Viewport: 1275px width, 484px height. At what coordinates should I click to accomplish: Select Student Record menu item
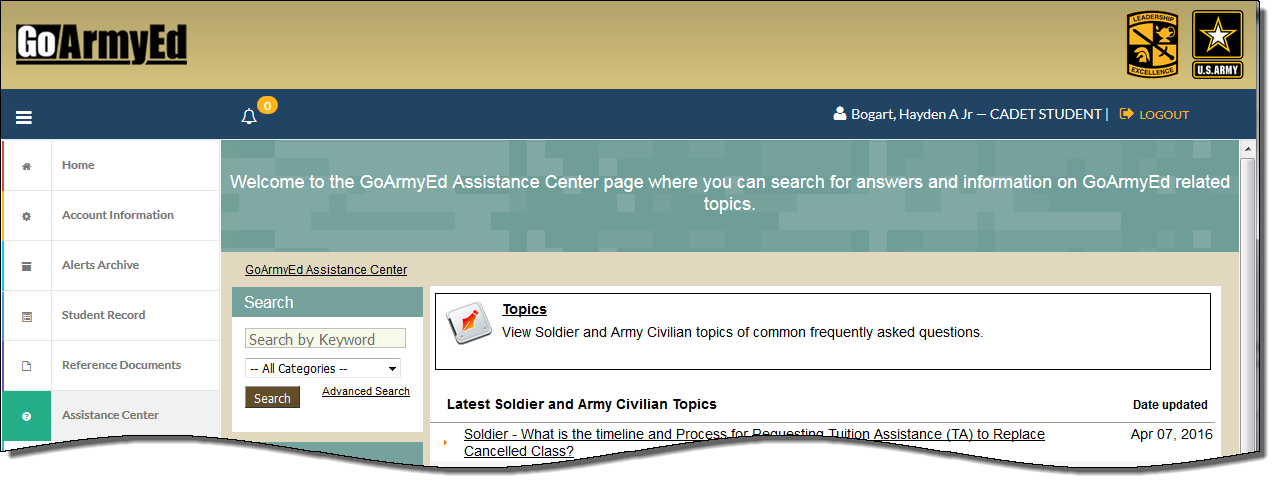tap(103, 315)
